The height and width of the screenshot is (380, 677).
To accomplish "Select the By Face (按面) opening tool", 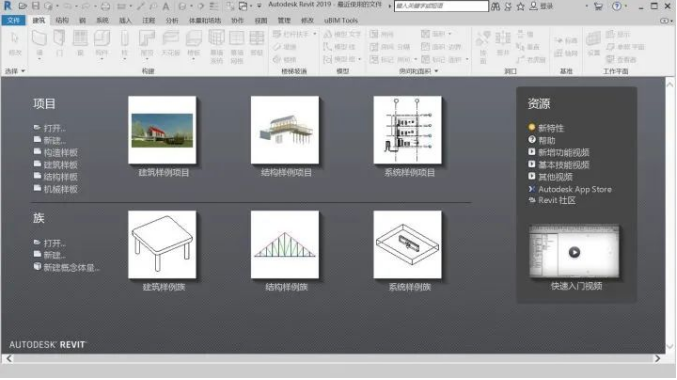I will coord(483,47).
